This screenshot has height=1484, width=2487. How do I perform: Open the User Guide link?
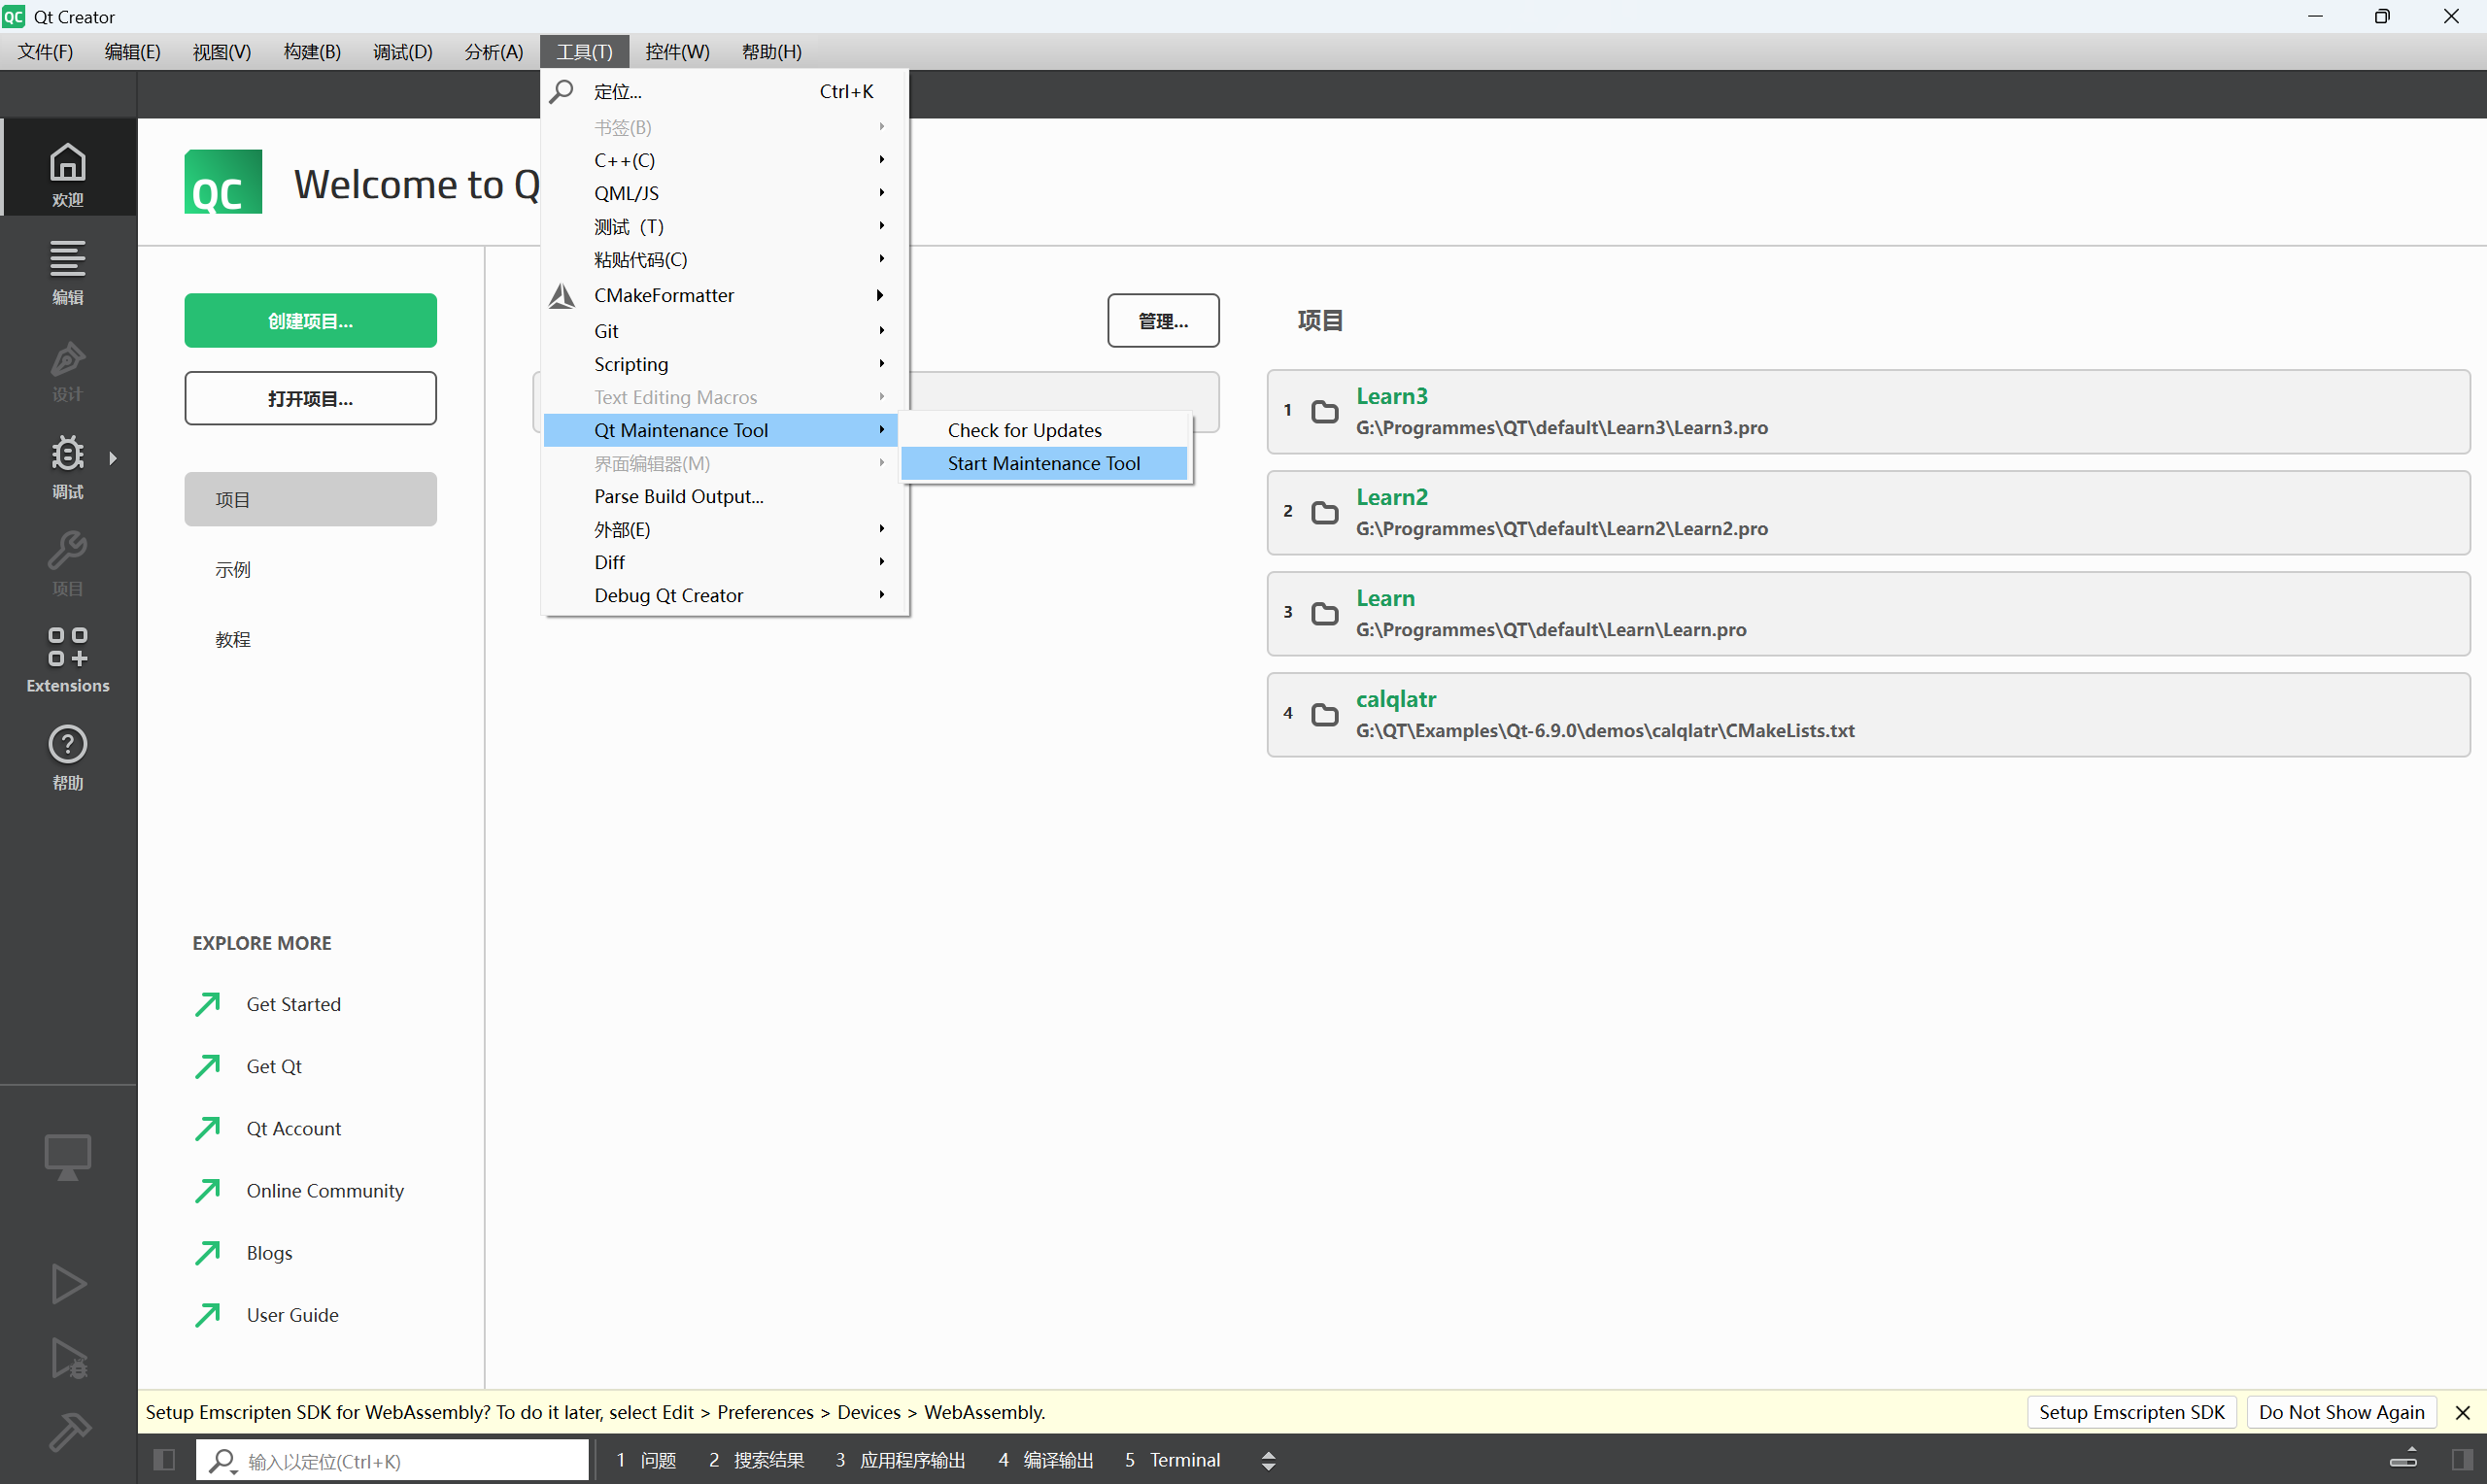pos(292,1315)
